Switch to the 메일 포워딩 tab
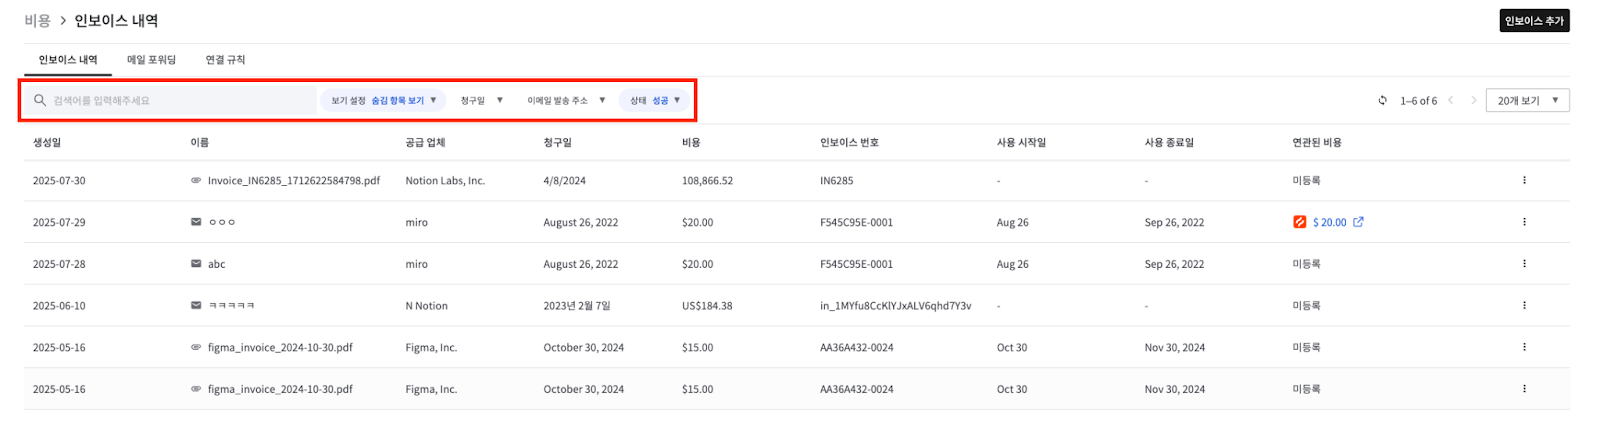Viewport: 1600px width, 446px height. point(151,60)
